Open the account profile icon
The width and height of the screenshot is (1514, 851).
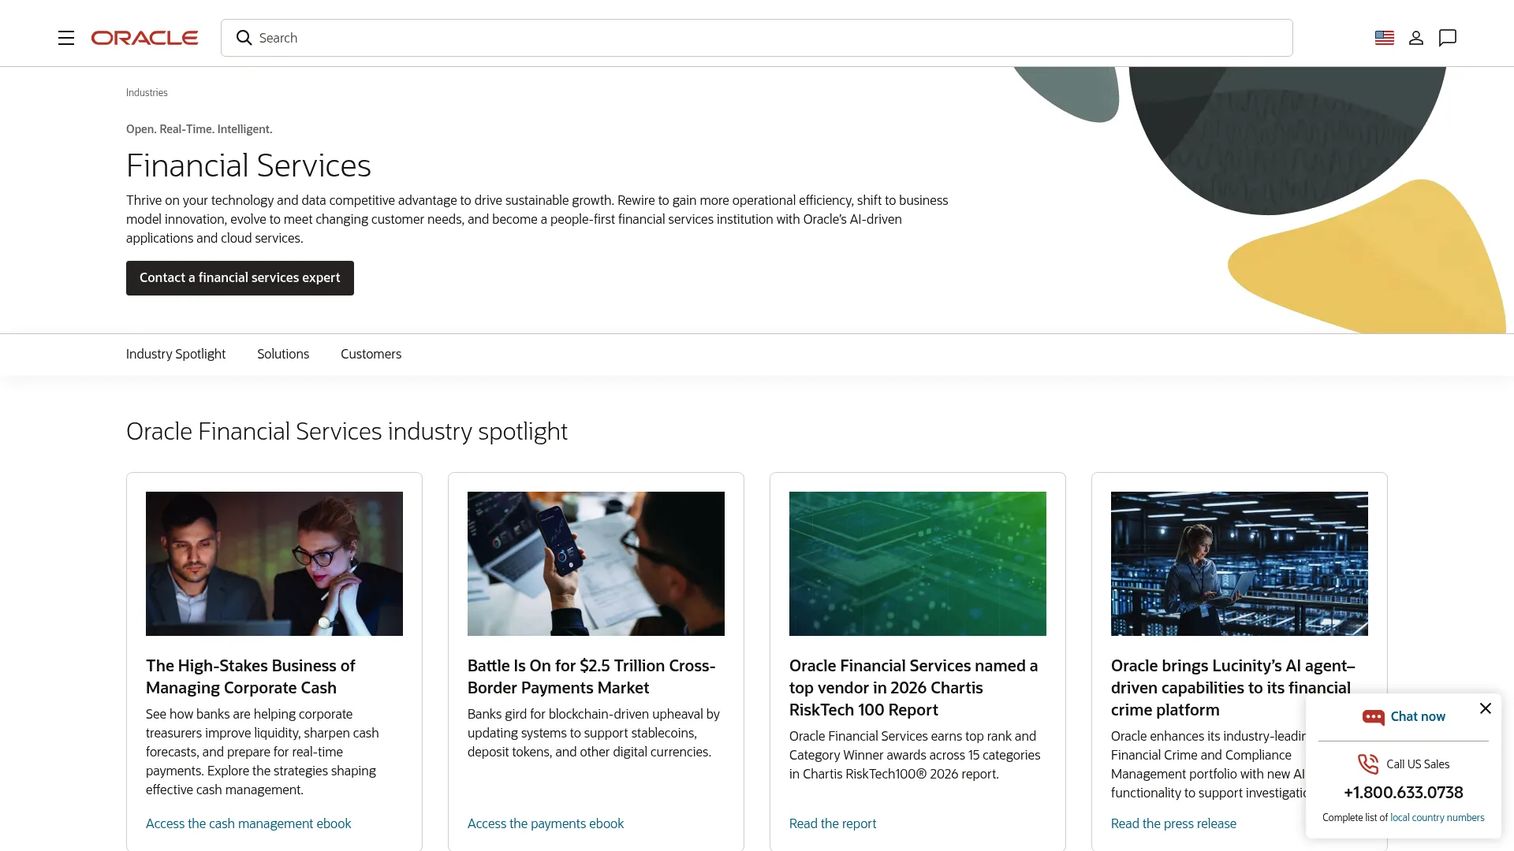tap(1416, 38)
